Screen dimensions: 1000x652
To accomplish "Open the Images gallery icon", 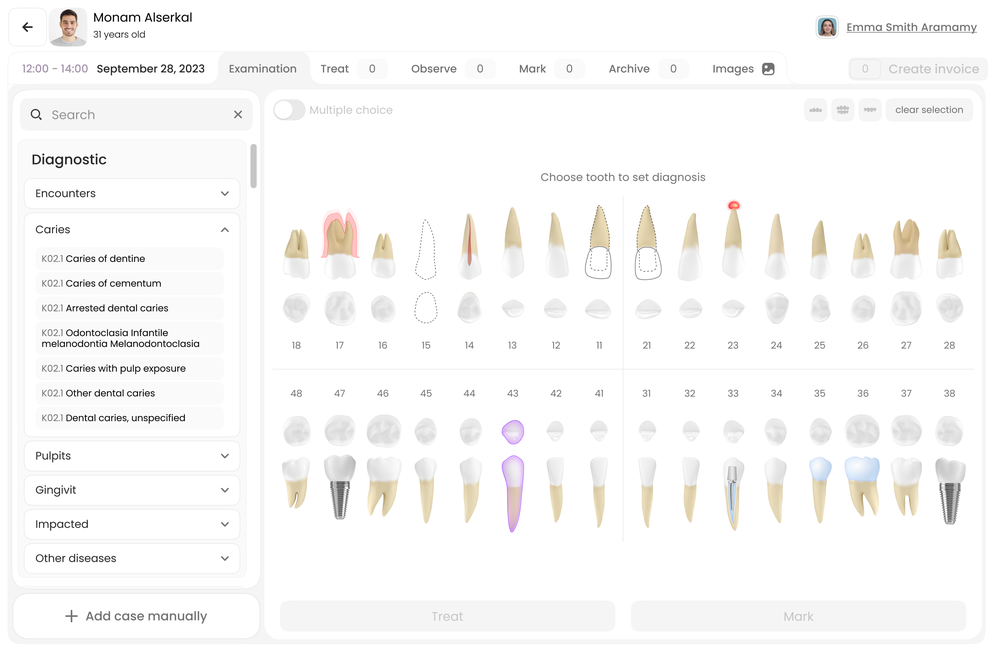I will (x=768, y=69).
